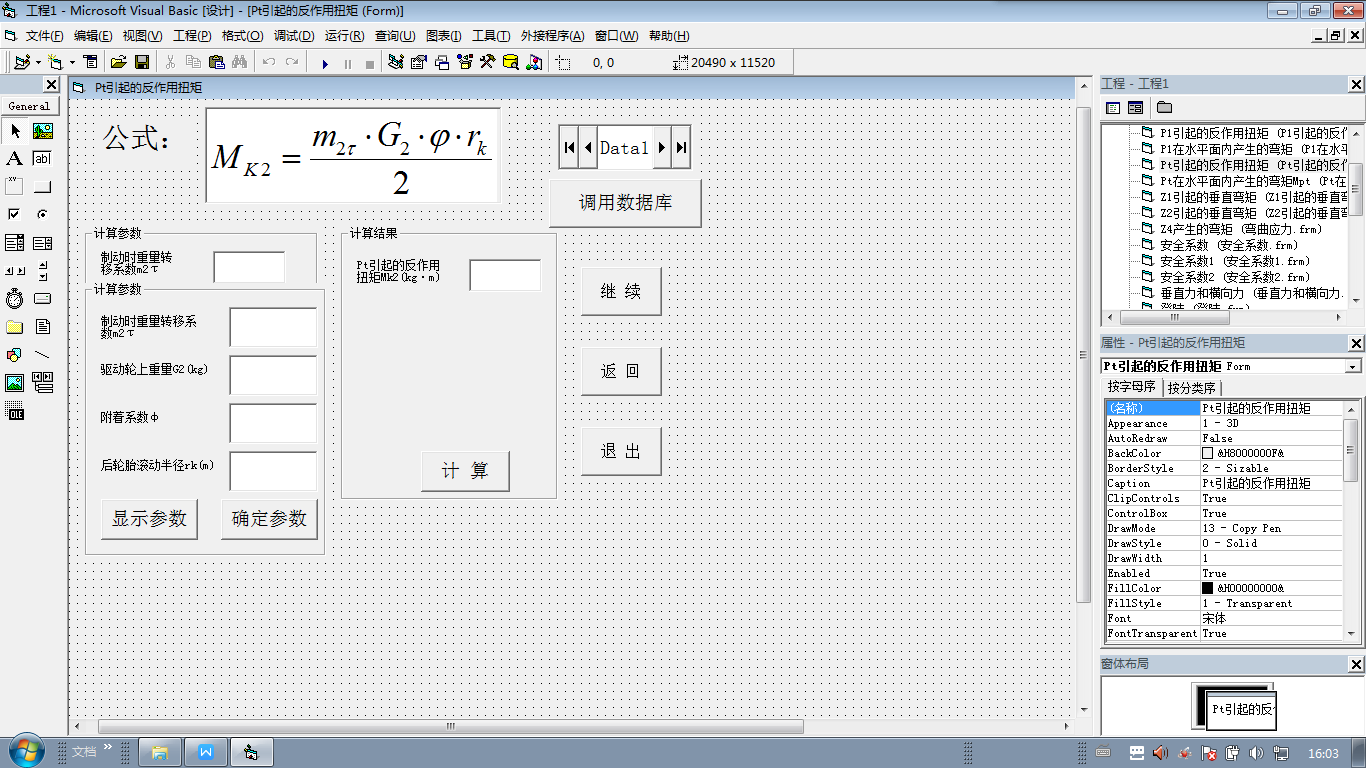The image size is (1366, 768).
Task: Click the 附着系数 input box
Action: pos(273,423)
